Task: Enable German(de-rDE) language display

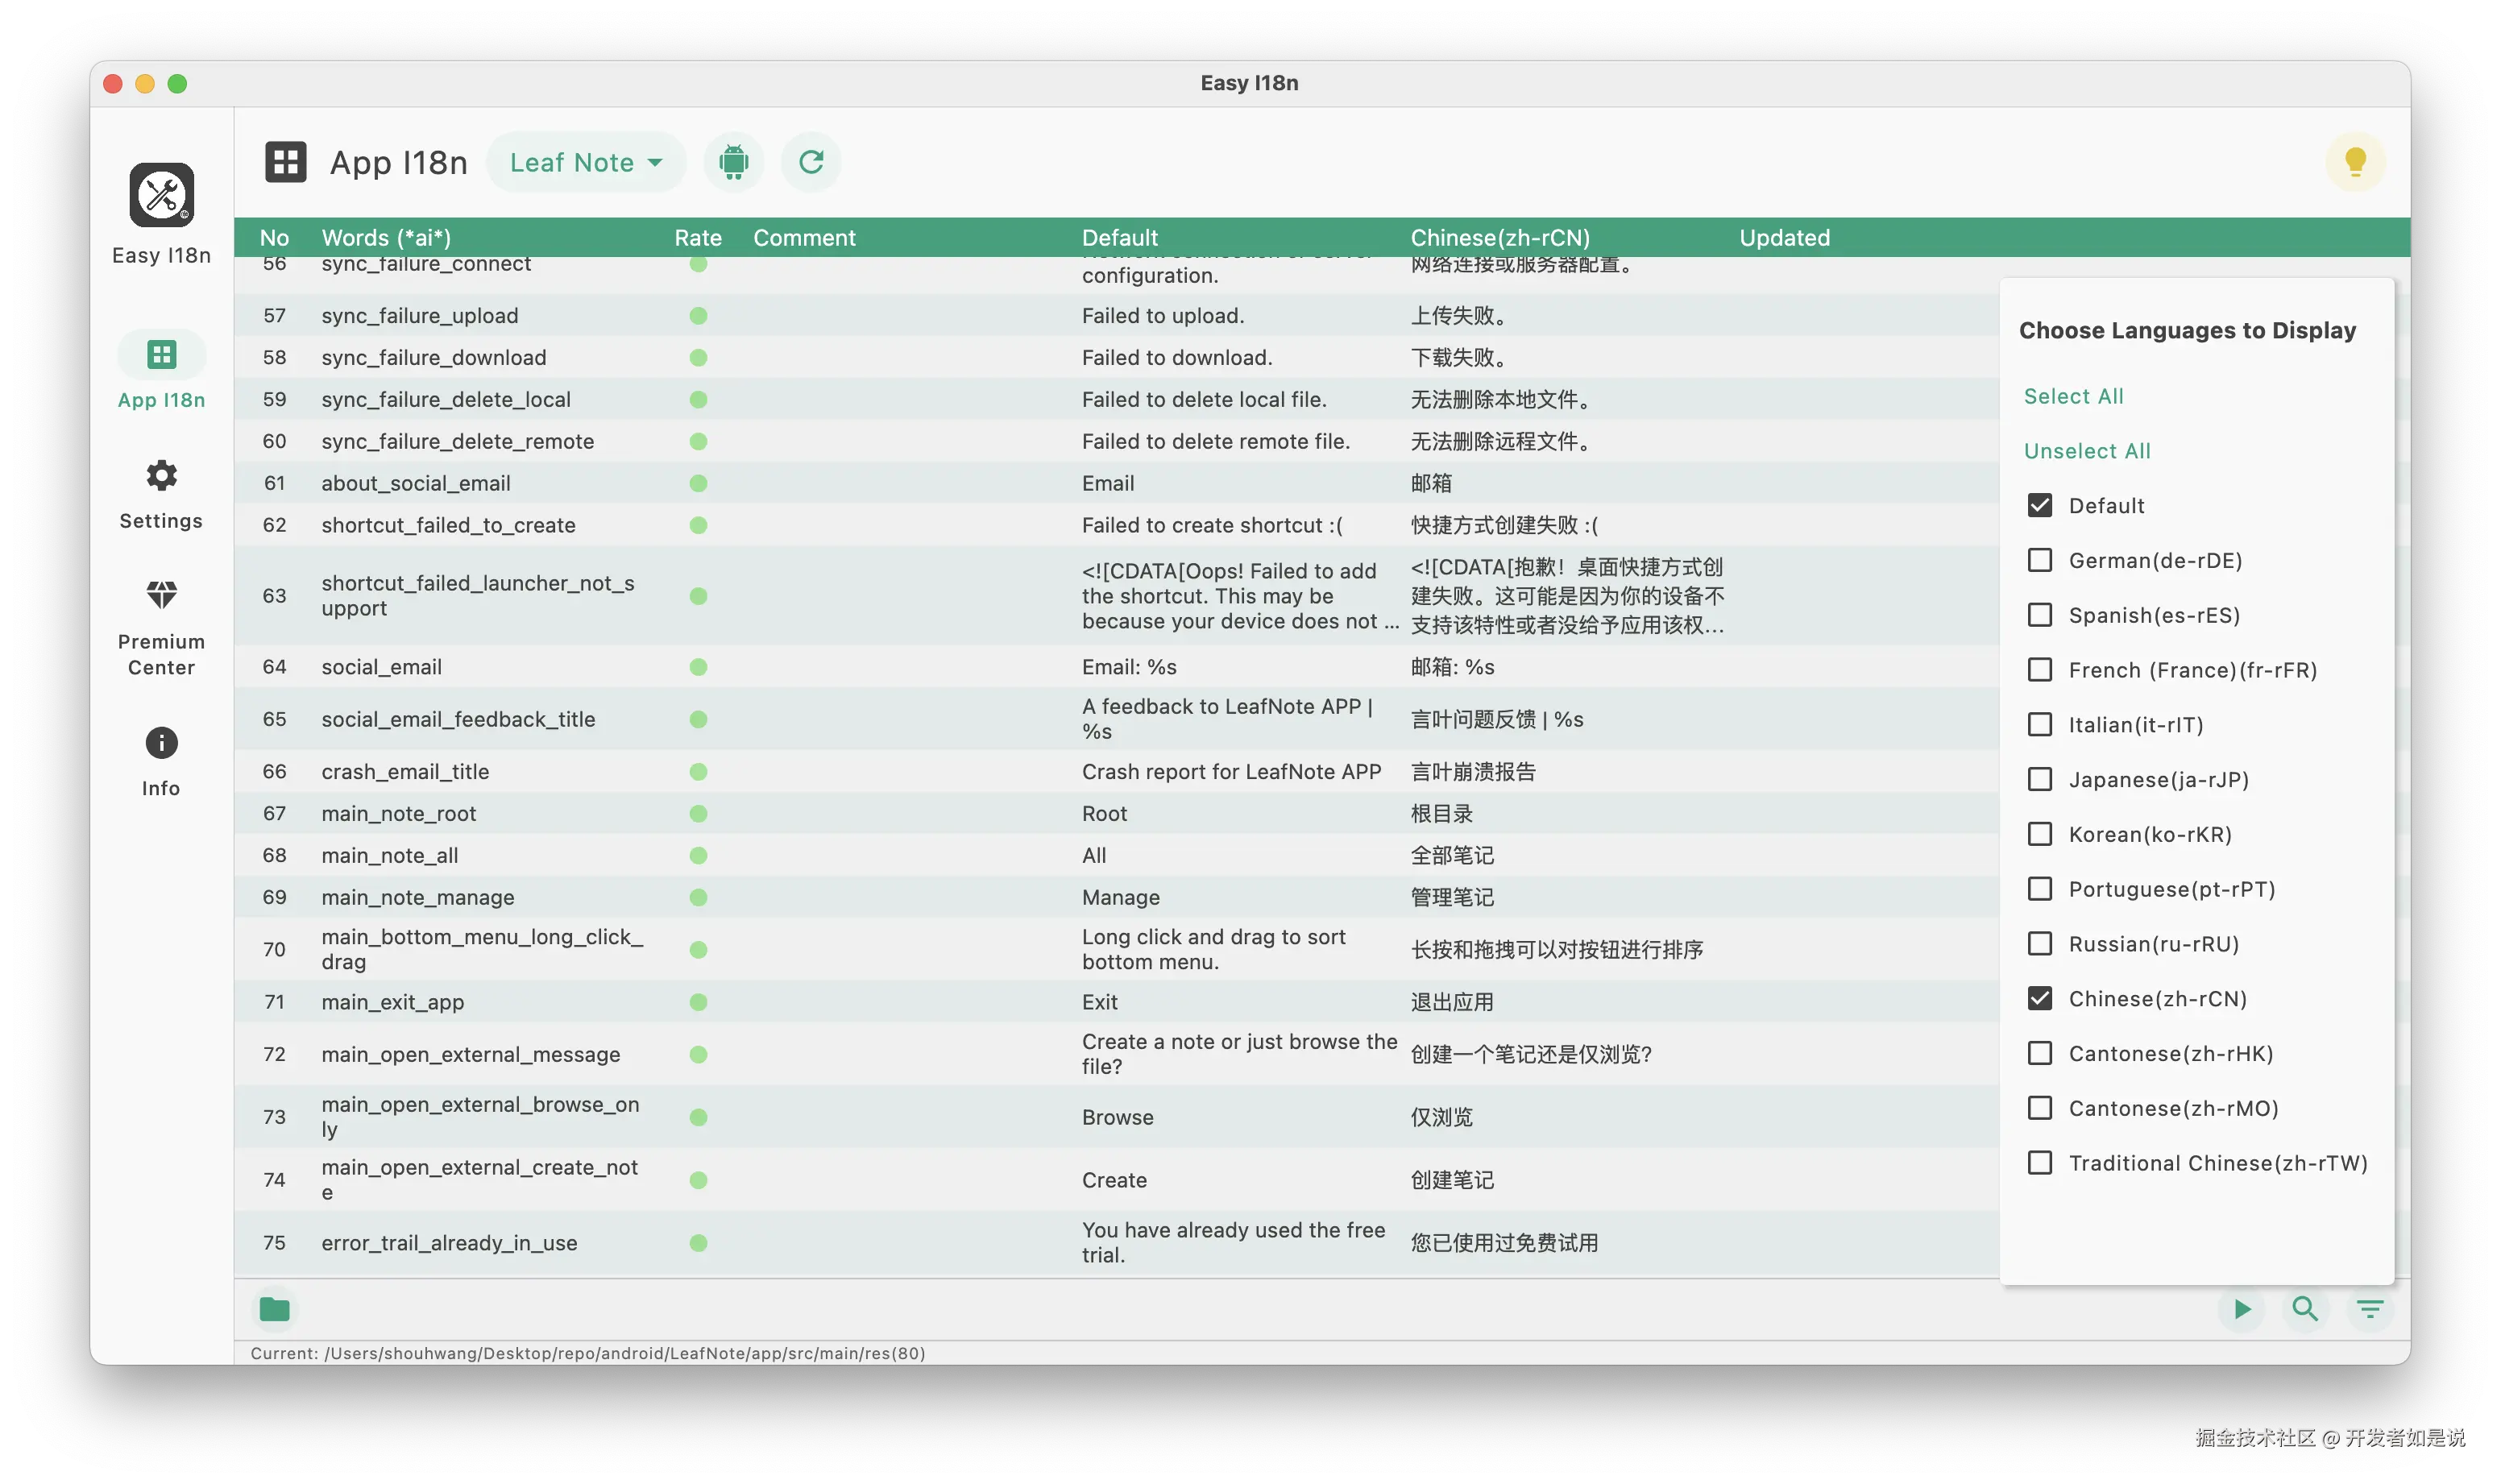Action: tap(2040, 560)
